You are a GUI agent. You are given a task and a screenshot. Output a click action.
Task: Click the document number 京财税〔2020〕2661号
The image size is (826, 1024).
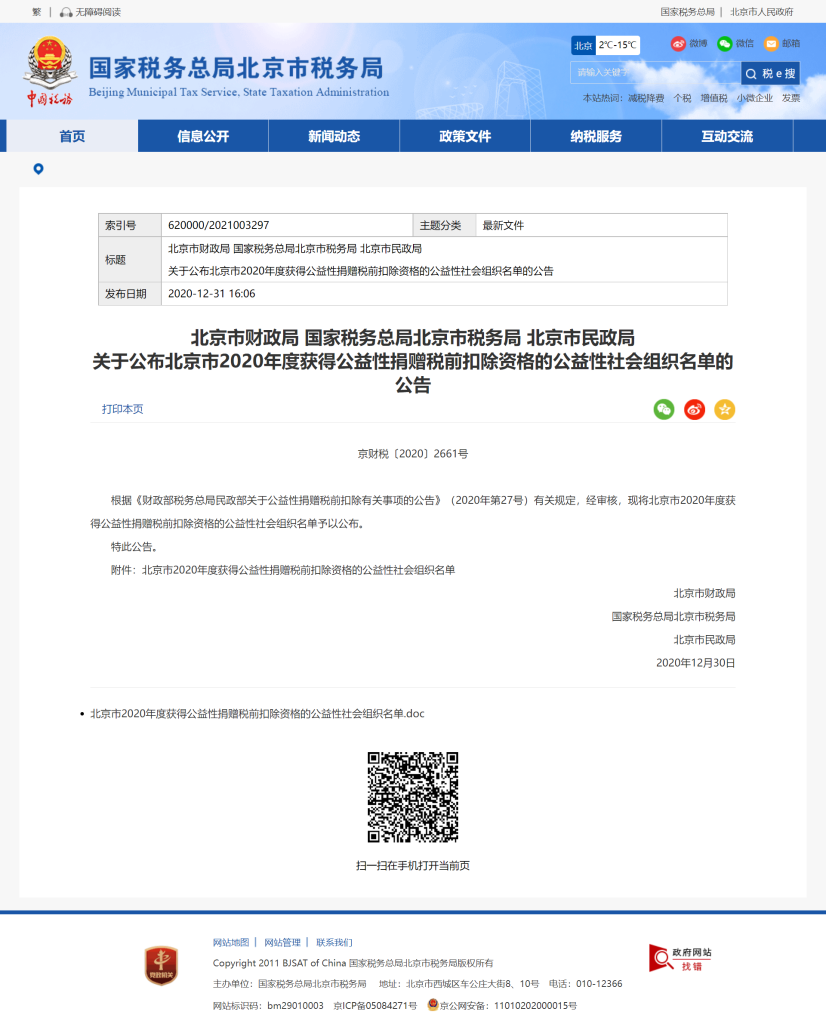click(x=413, y=454)
